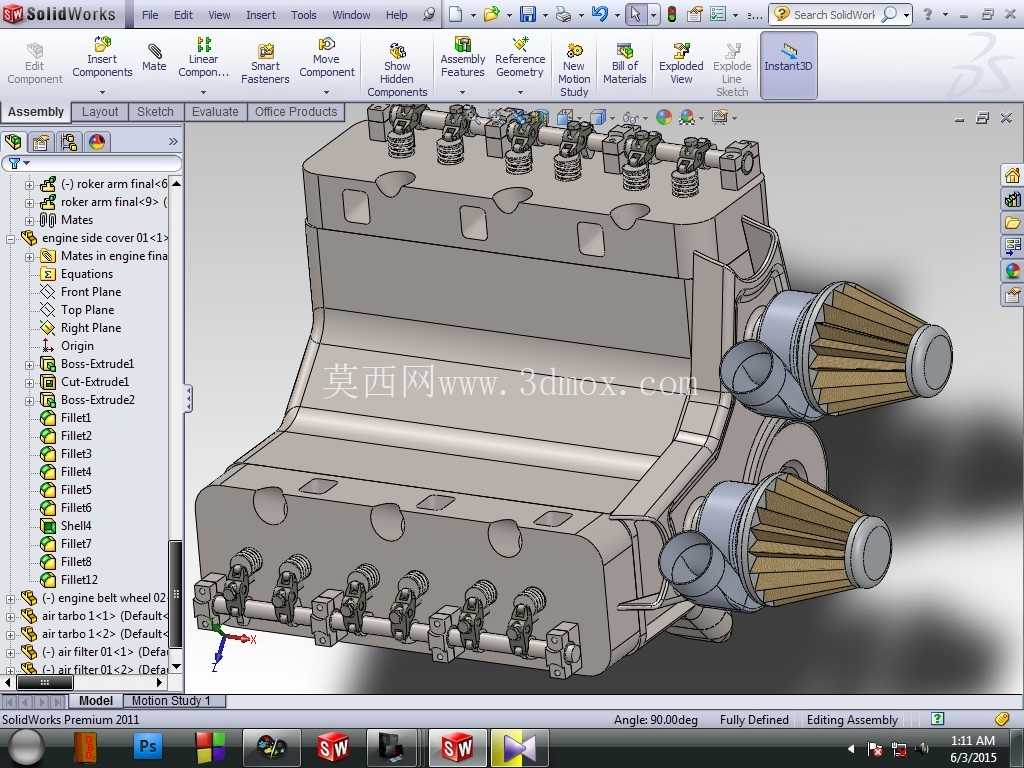Expand the Cut-Extrude1 feature
Screen dimensions: 1024x768
pos(29,383)
